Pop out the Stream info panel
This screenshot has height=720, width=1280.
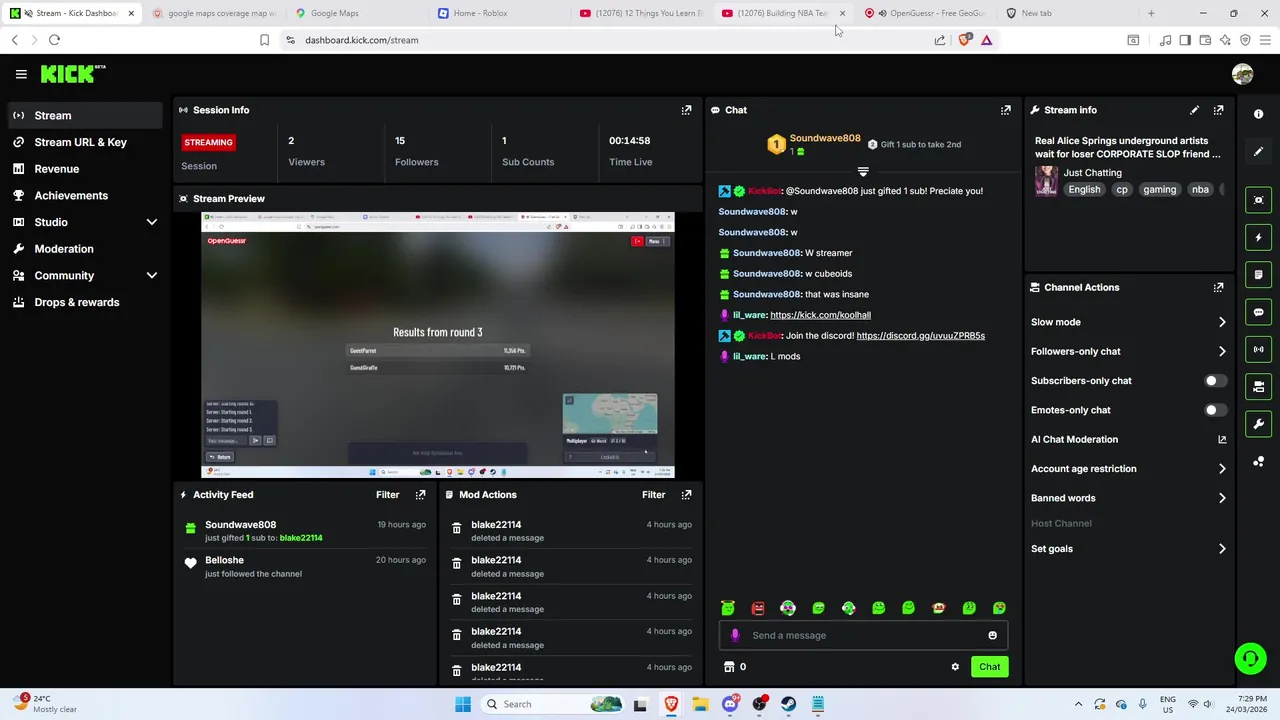1218,110
